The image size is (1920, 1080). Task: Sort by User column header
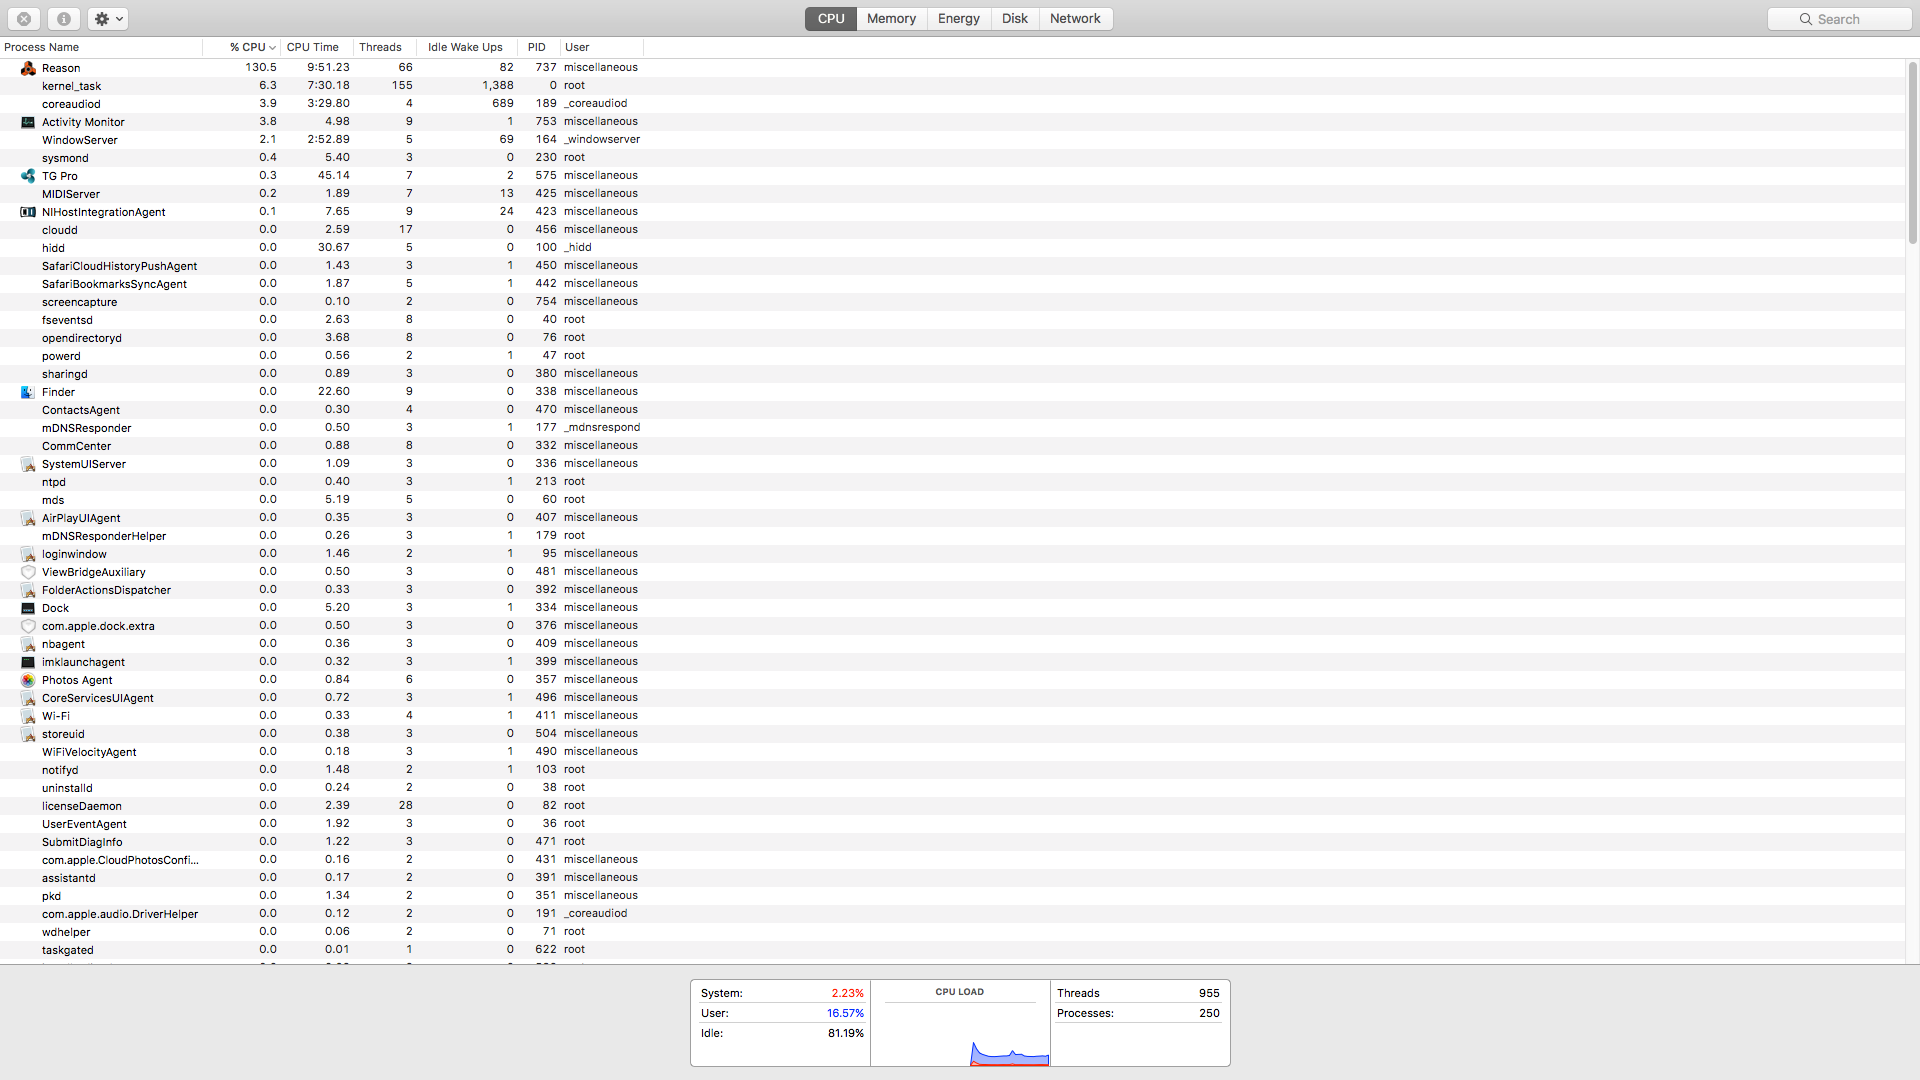[x=601, y=47]
